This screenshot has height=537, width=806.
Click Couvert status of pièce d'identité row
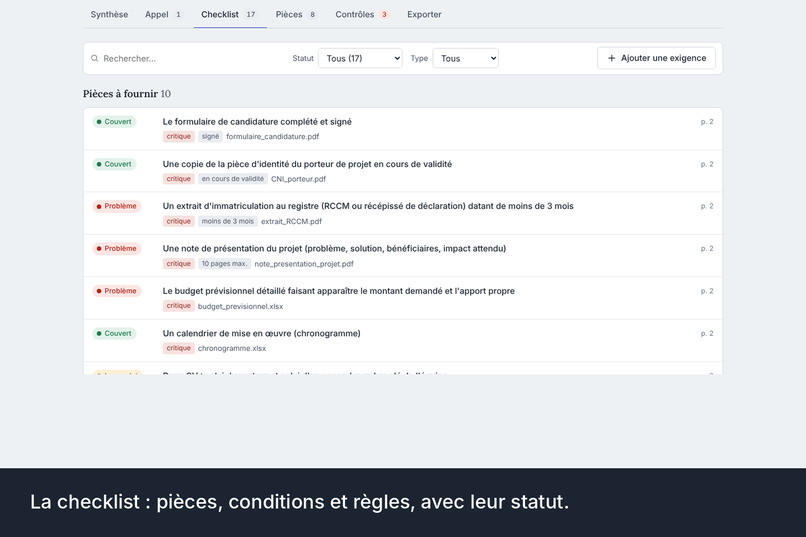[x=114, y=164]
